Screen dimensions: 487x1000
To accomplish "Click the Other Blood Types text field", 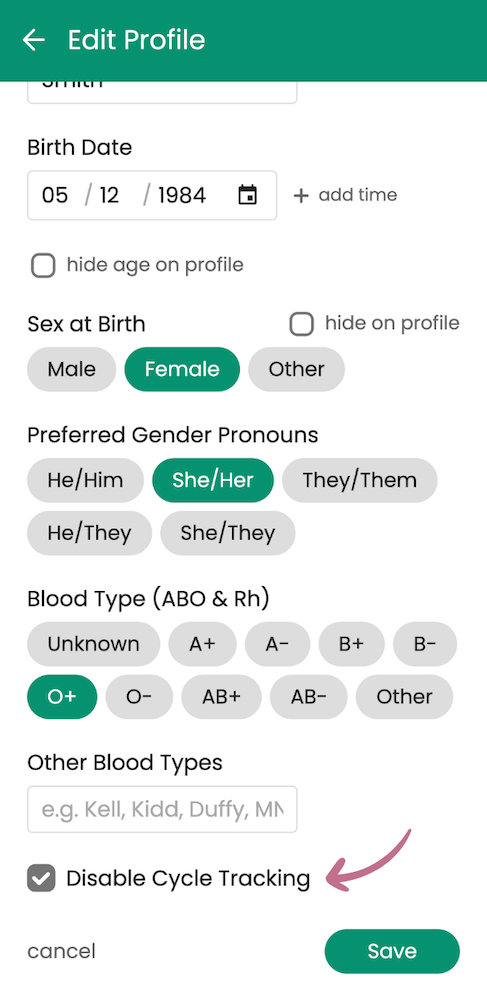I will pyautogui.click(x=162, y=809).
